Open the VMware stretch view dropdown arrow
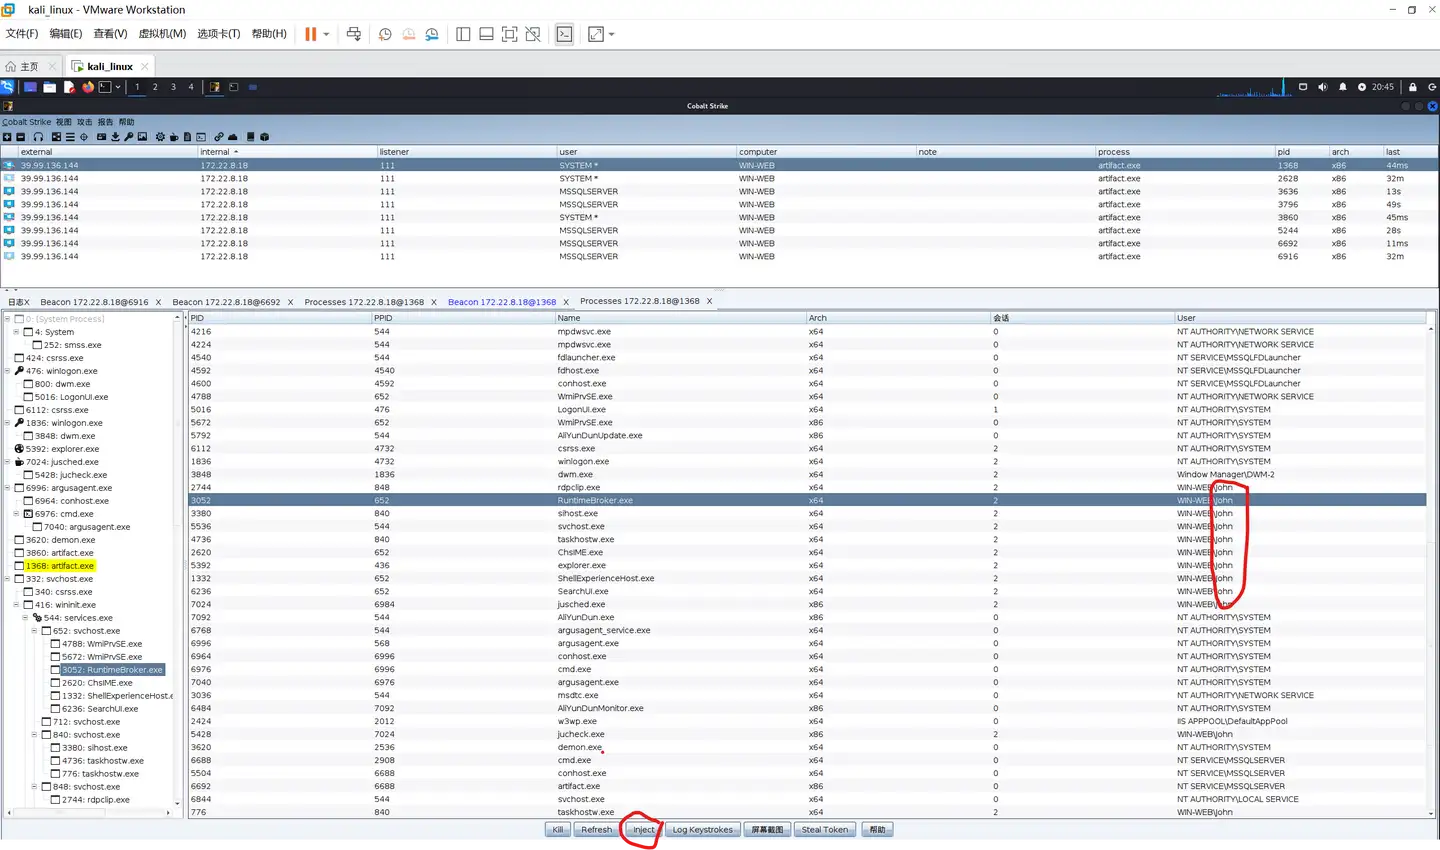This screenshot has height=850, width=1440. pos(611,34)
